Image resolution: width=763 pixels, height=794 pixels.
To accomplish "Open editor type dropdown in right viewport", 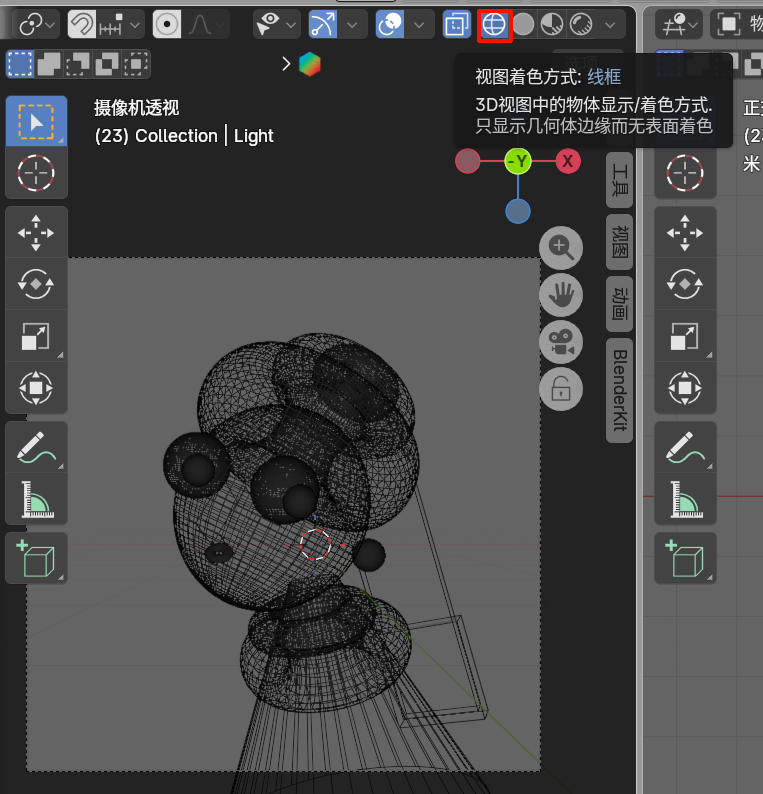I will coord(679,25).
